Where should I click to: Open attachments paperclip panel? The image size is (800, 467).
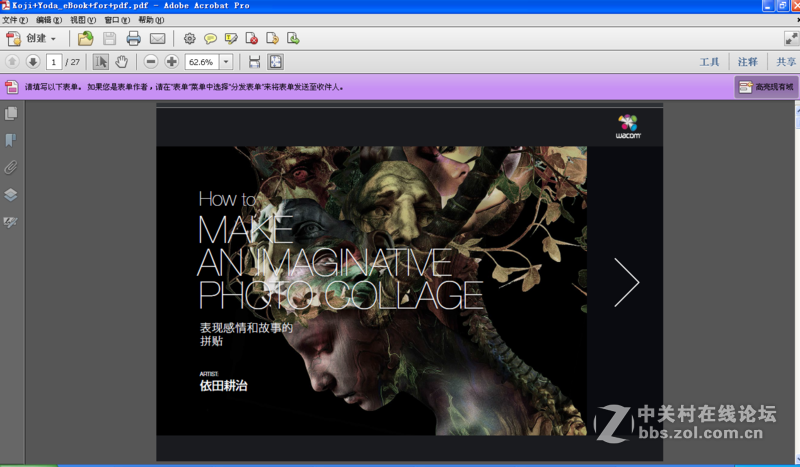pos(11,167)
